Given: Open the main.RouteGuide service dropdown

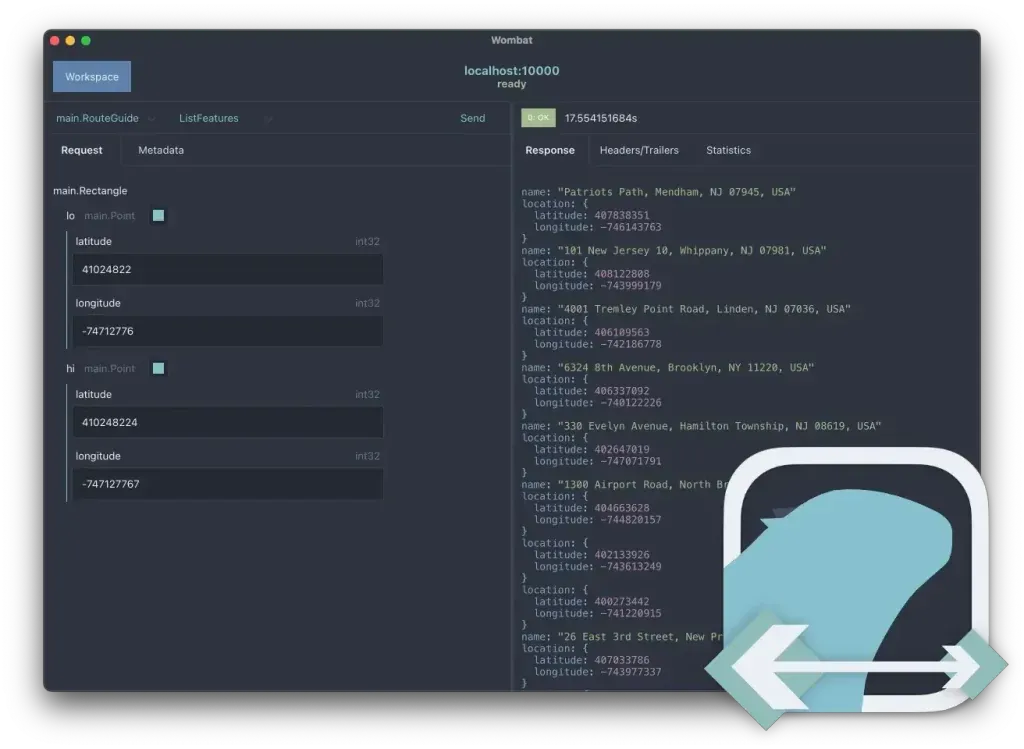Looking at the screenshot, I should [x=98, y=118].
